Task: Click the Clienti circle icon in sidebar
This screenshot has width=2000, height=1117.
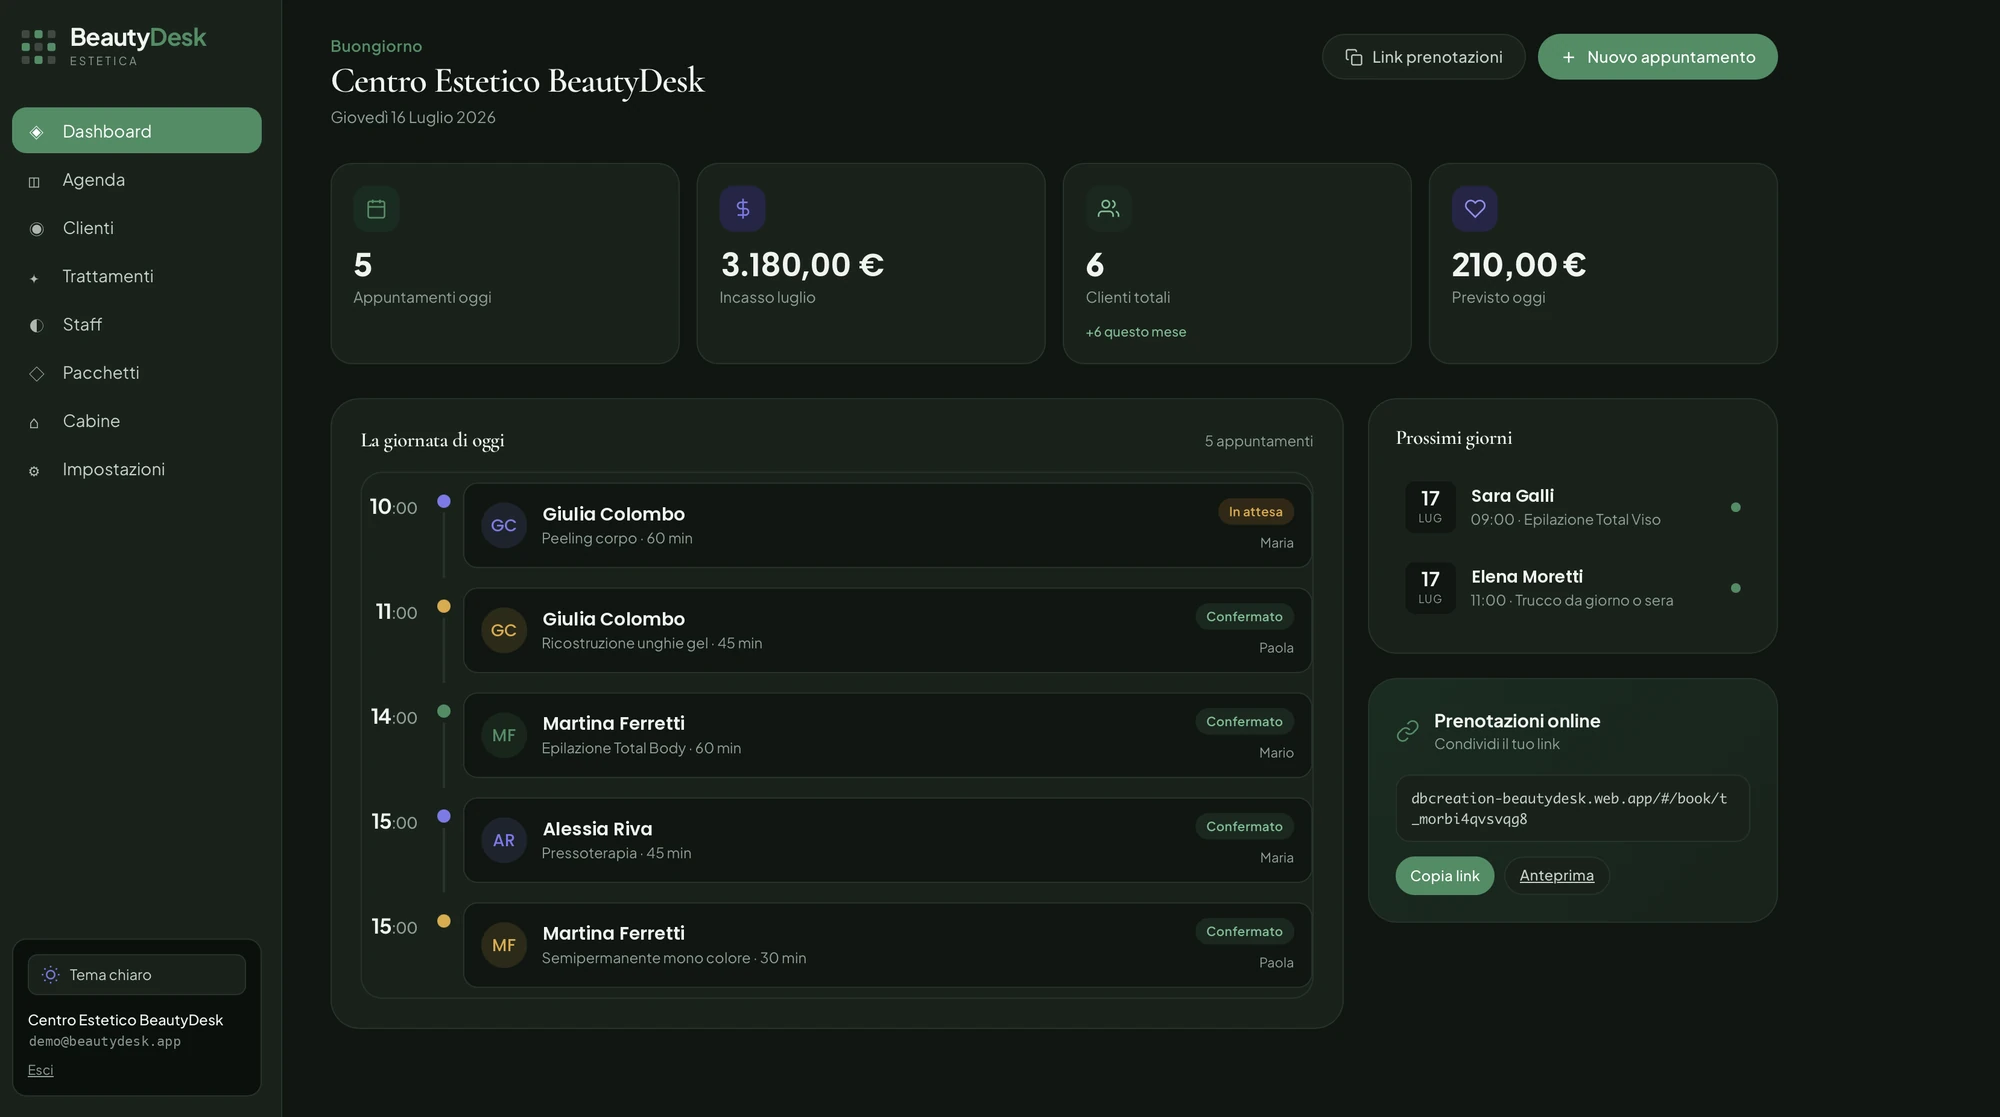Action: pos(36,229)
